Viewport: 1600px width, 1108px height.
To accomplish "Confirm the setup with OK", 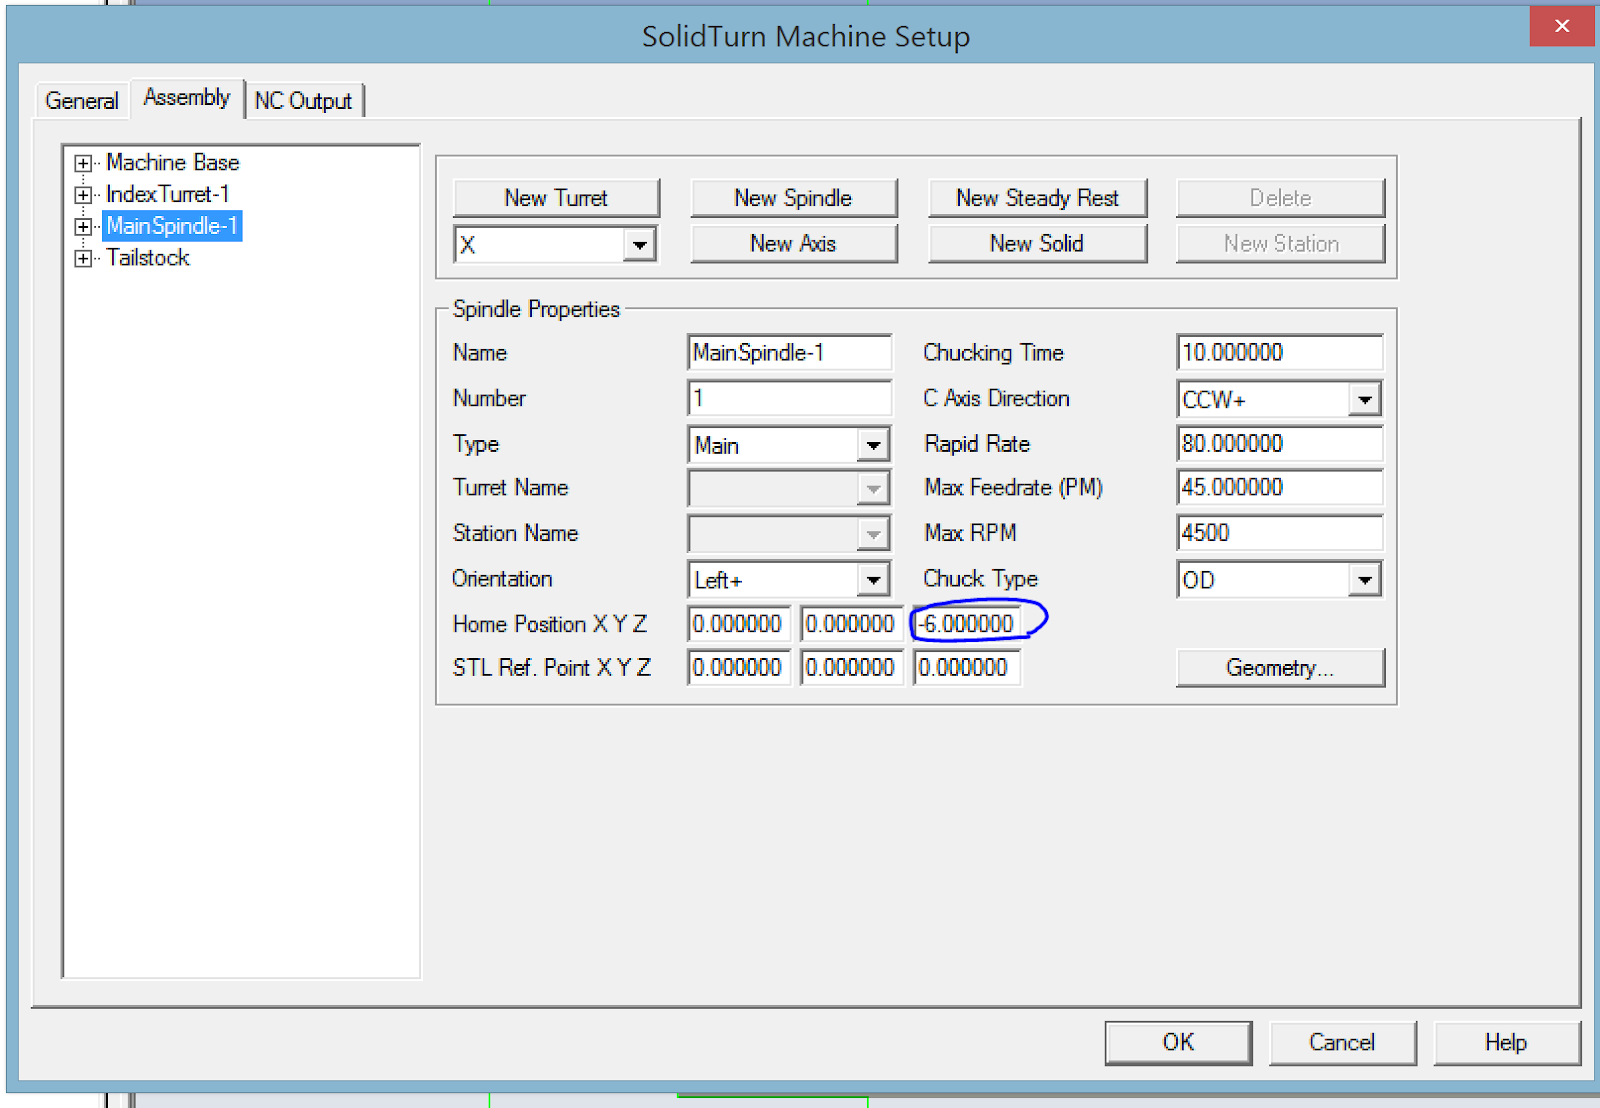I will click(x=1178, y=1043).
